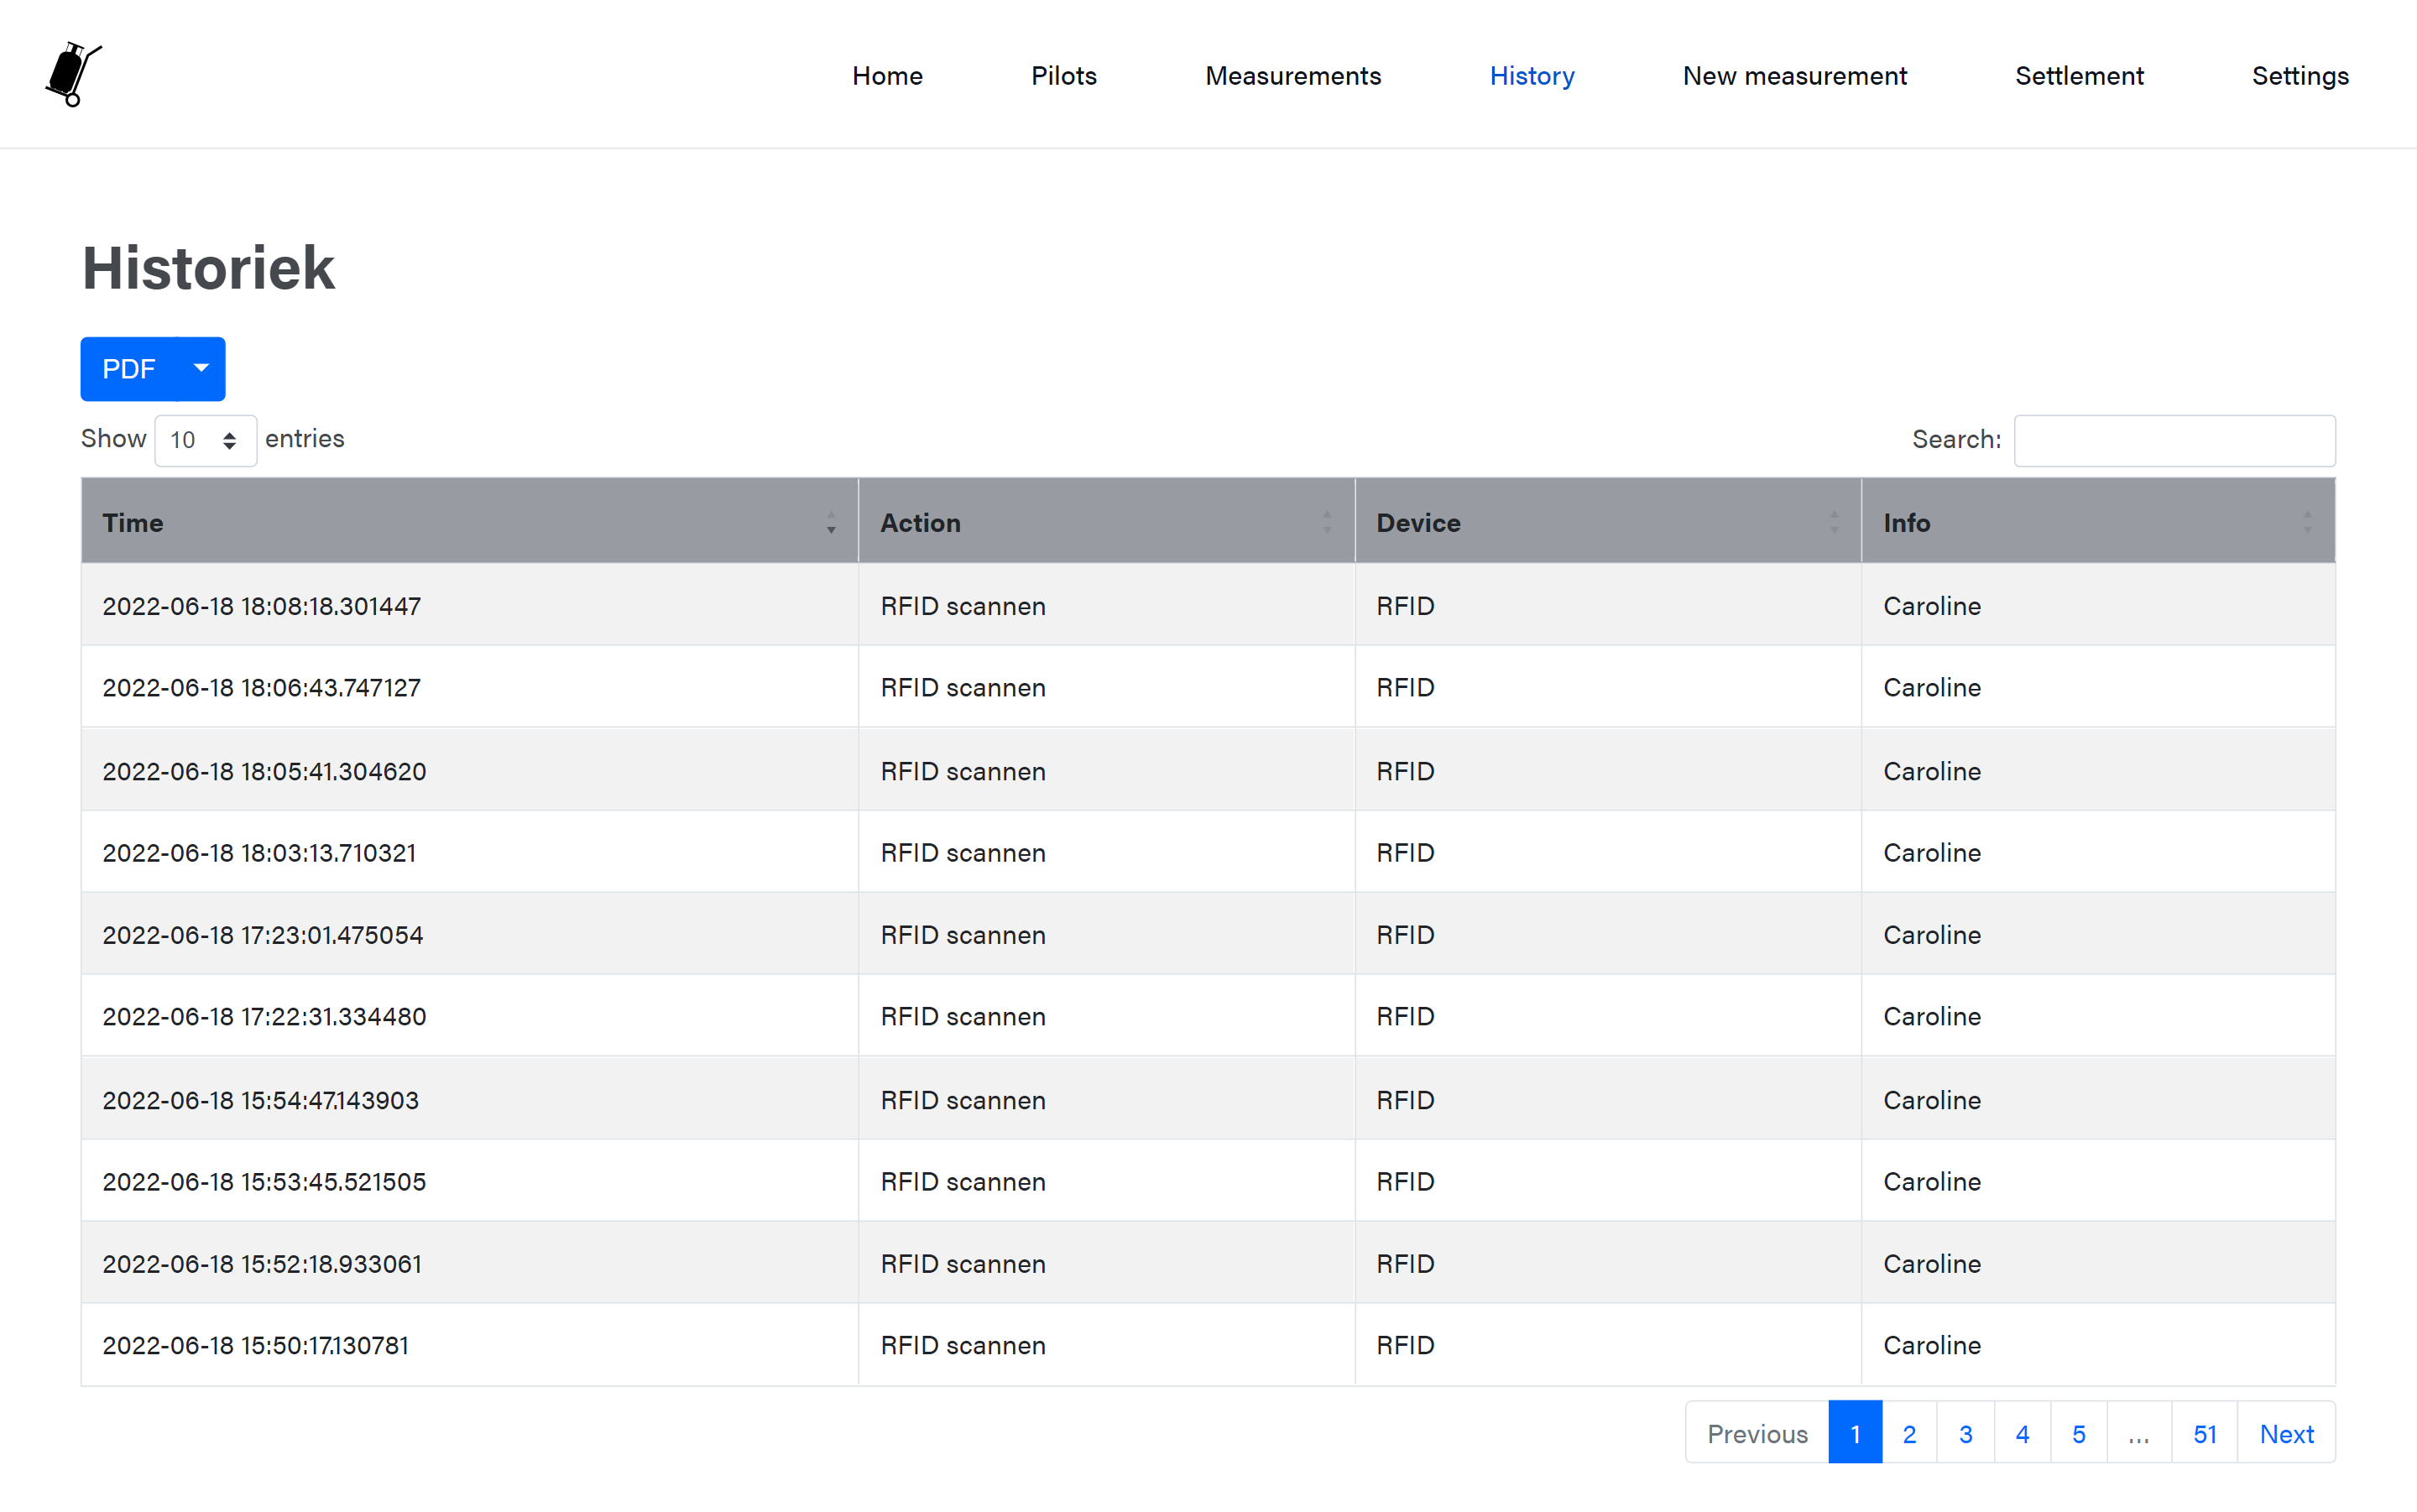The height and width of the screenshot is (1512, 2417).
Task: Jump to last page 51
Action: click(x=2204, y=1433)
